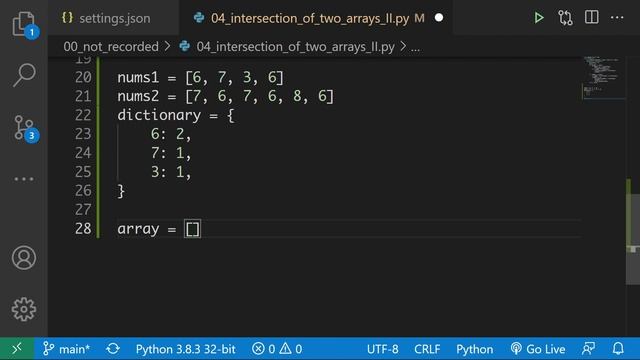The height and width of the screenshot is (360, 640).
Task: Open More Actions ellipsis in editor toolbar
Action: pos(617,18)
